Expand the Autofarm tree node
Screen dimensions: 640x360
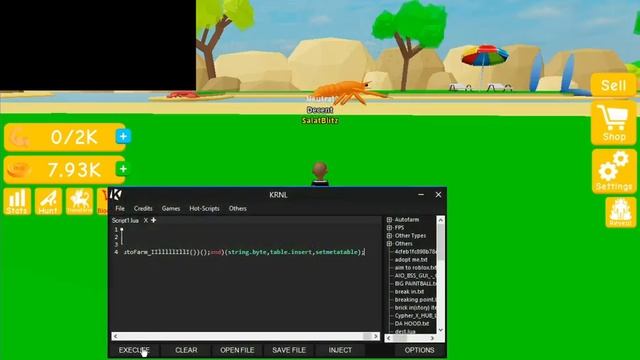389,220
